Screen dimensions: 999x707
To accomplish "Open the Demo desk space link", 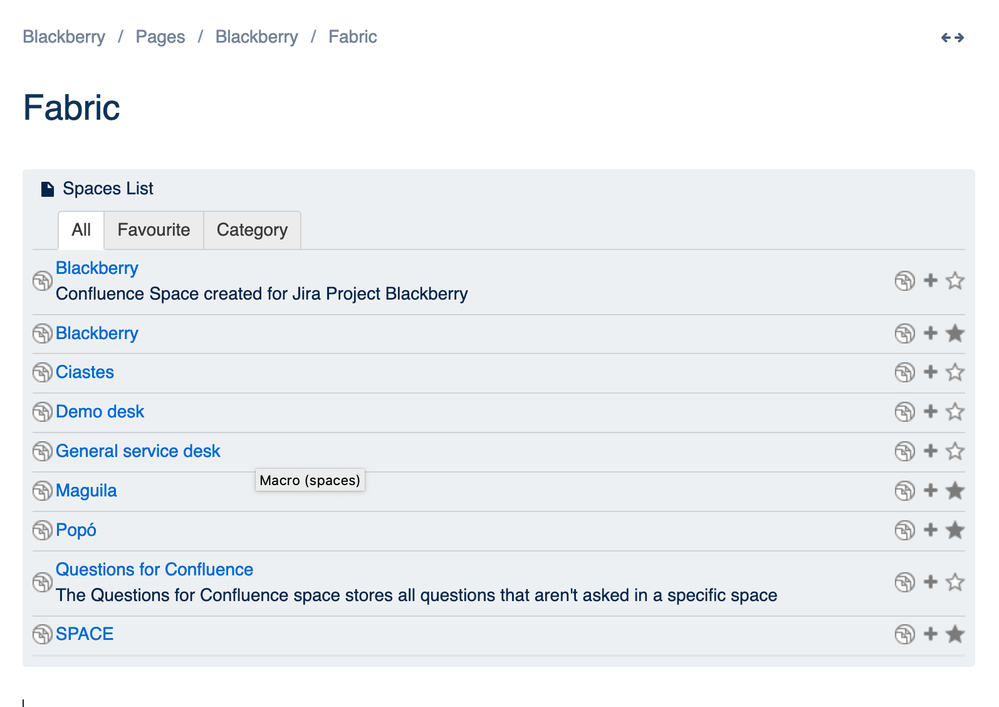I will [x=100, y=412].
